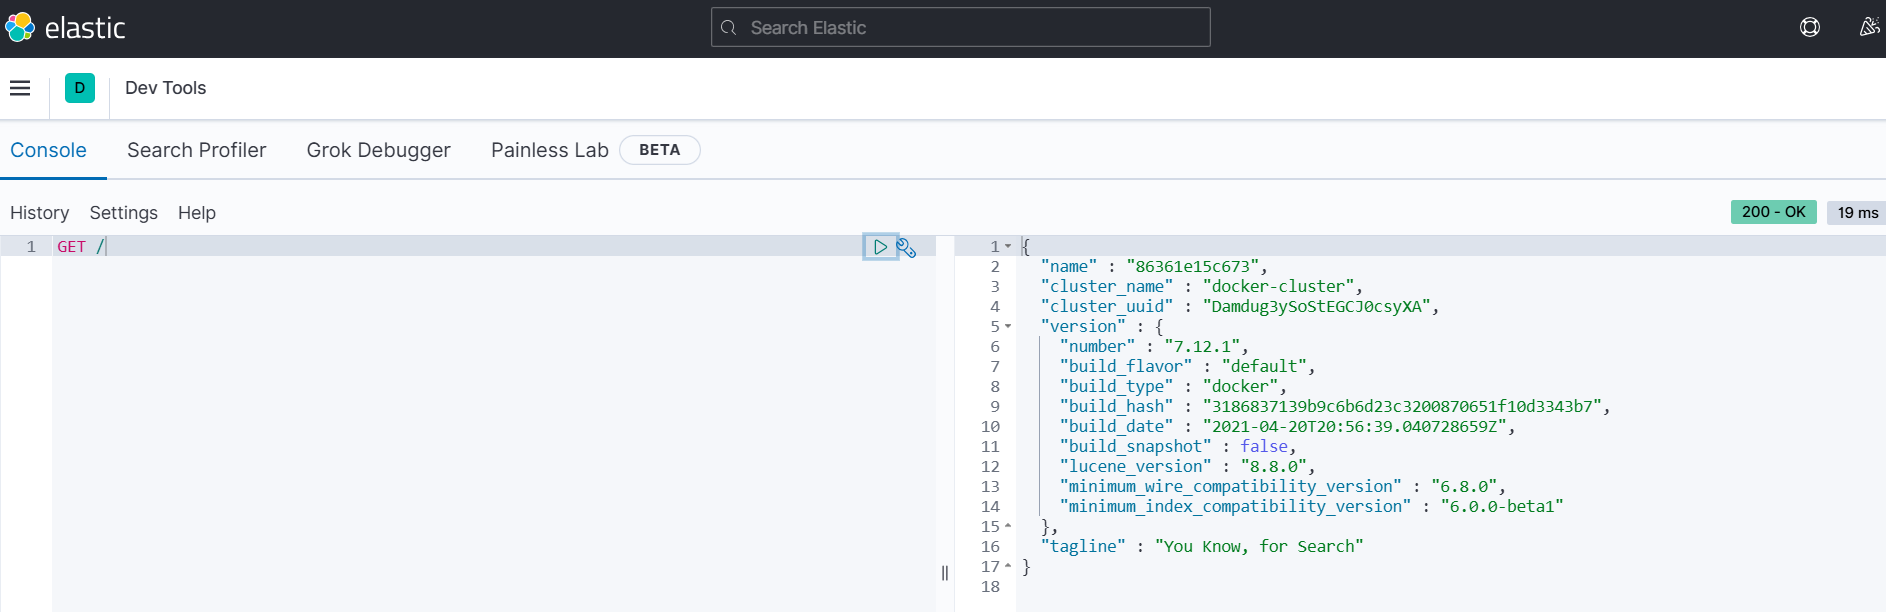Switch to the Console tab
This screenshot has width=1886, height=612.
click(x=48, y=150)
